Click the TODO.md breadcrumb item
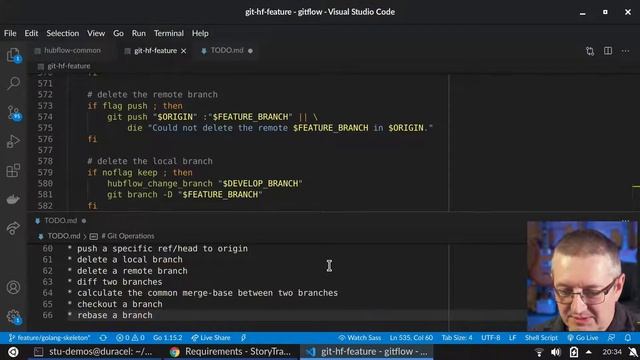This screenshot has width=640, height=360. 64,236
